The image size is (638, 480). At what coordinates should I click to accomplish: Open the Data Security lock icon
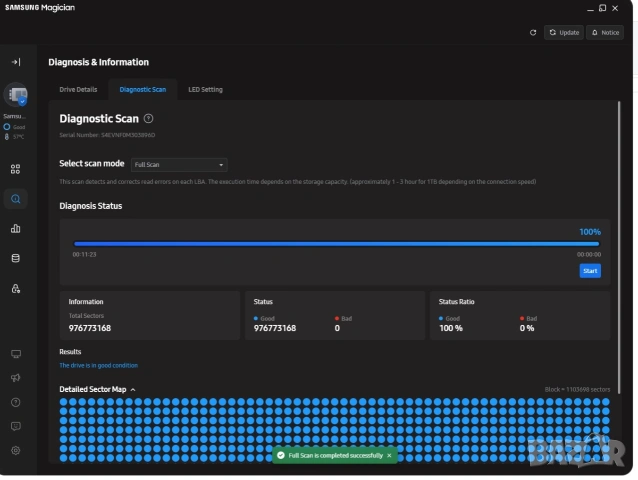pyautogui.click(x=15, y=289)
